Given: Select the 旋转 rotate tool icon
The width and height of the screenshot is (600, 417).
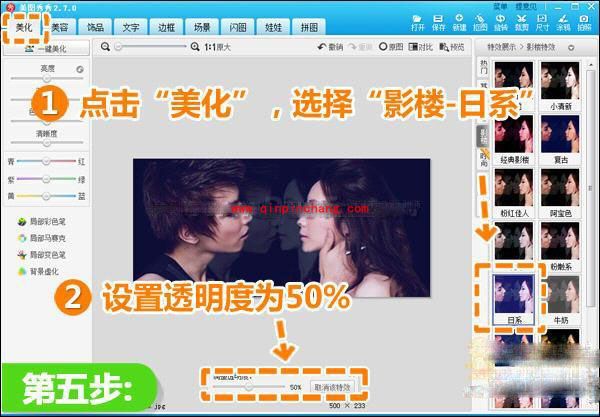Looking at the screenshot, I should (501, 23).
